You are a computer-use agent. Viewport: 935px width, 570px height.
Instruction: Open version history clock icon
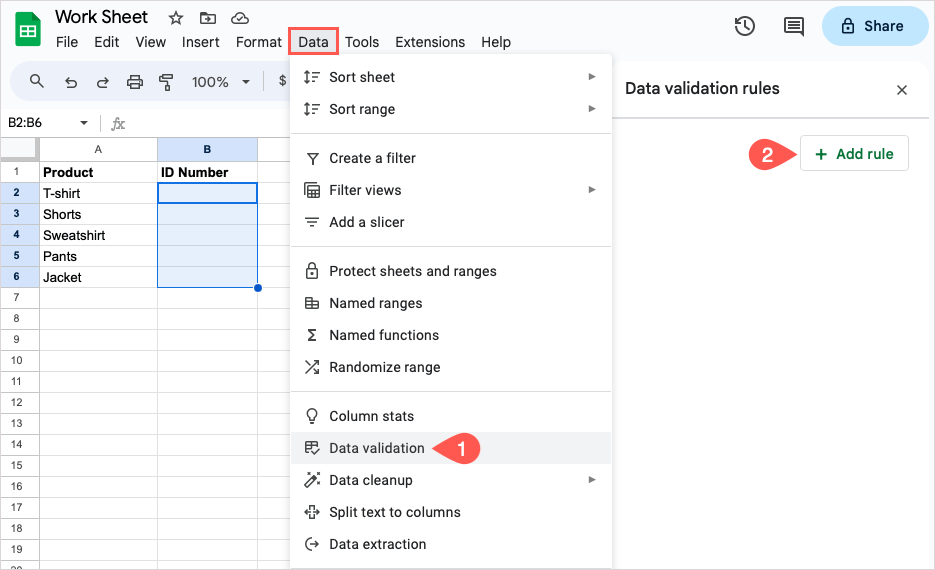(x=744, y=27)
